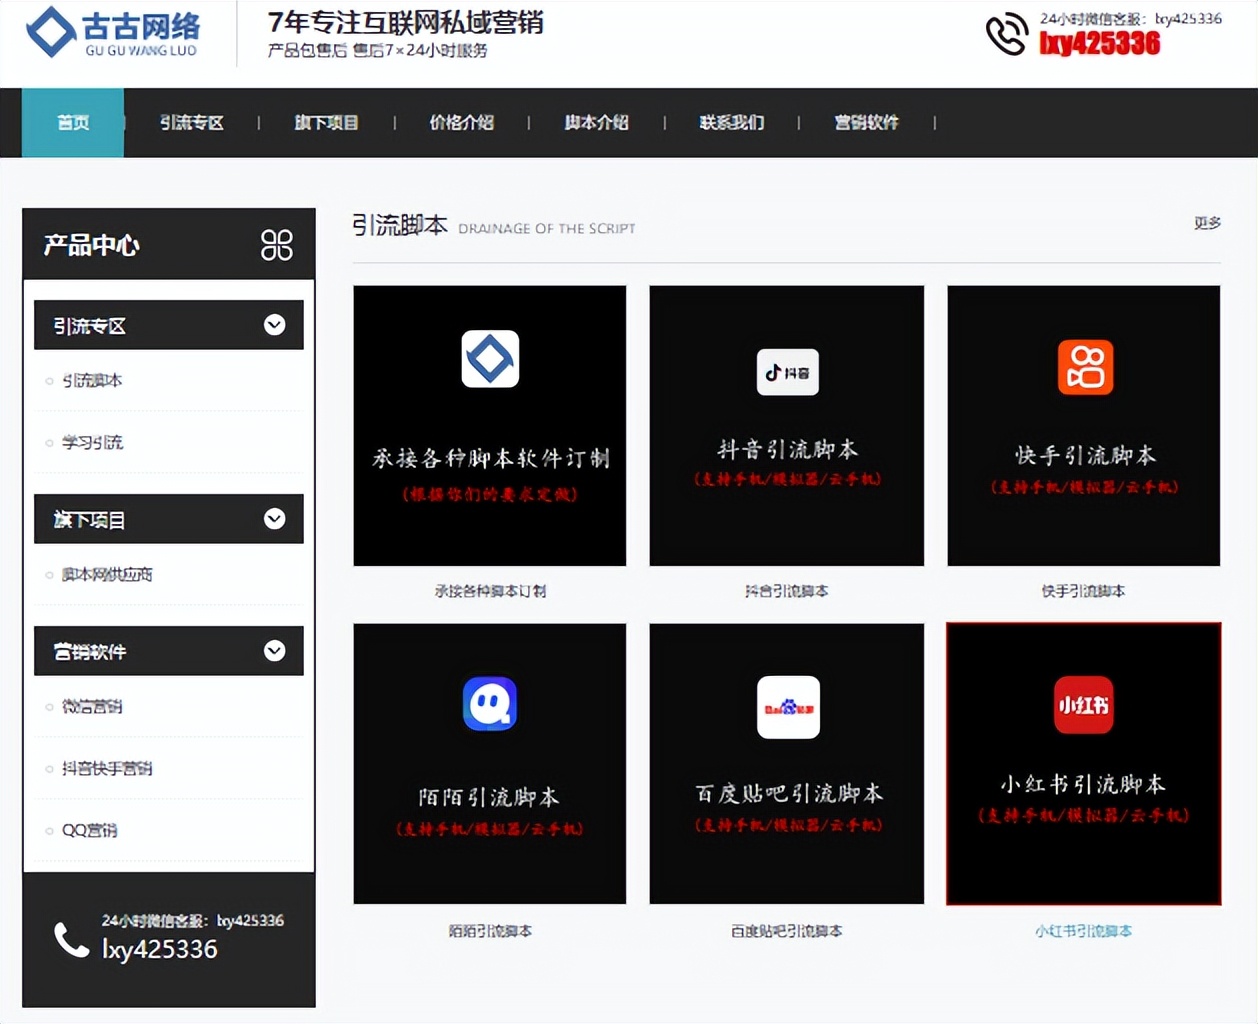Collapse the 引流专区 sidebar section arrow

(274, 325)
